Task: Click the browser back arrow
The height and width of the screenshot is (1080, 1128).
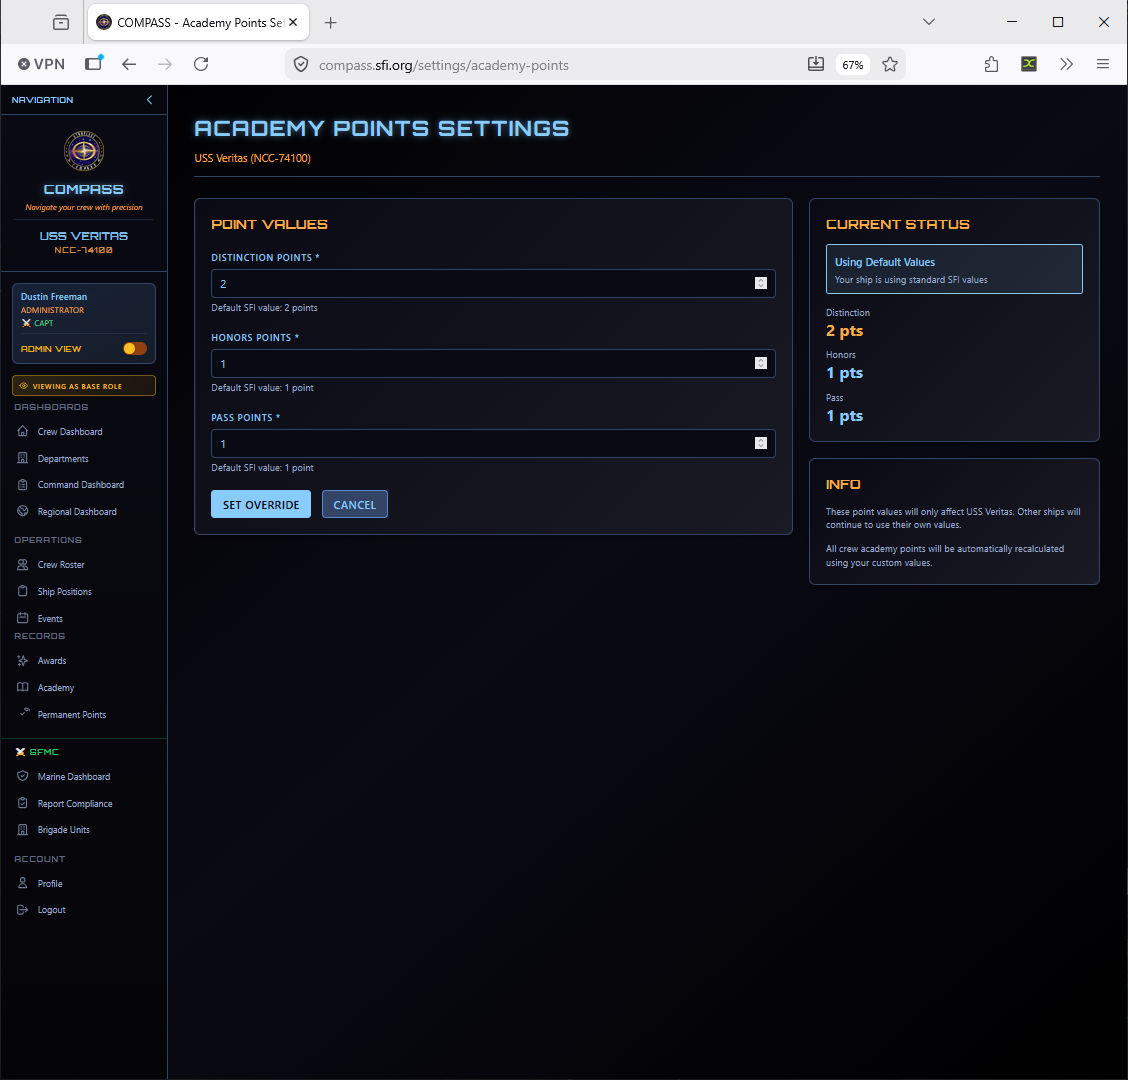Action: coord(129,64)
